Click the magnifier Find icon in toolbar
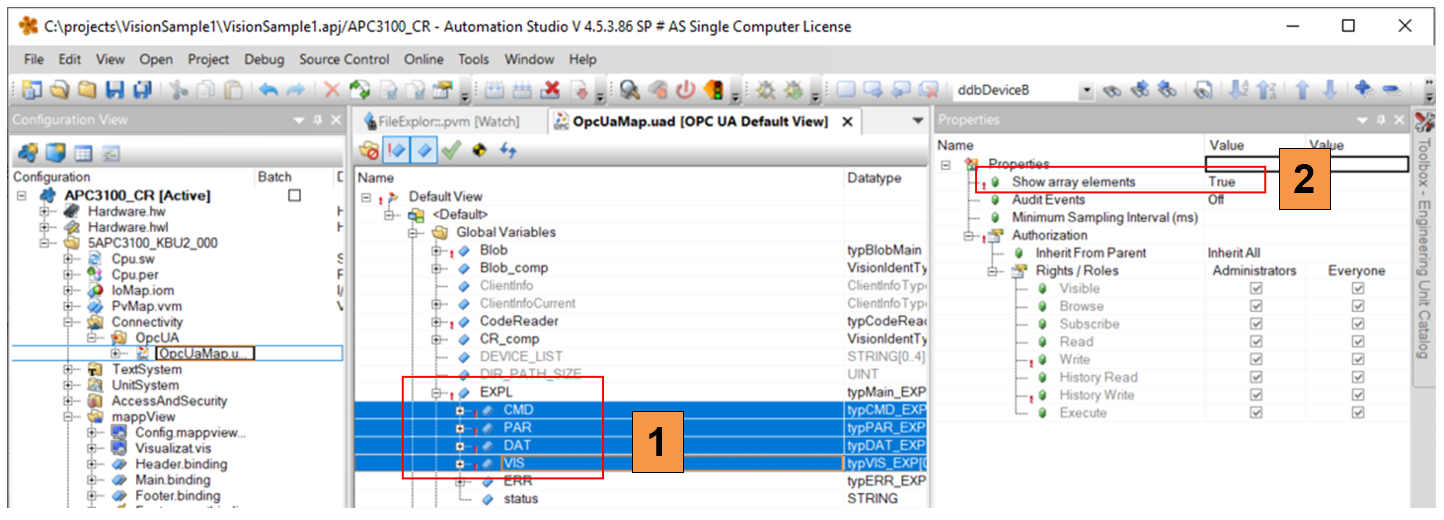The height and width of the screenshot is (520, 1444). click(630, 91)
